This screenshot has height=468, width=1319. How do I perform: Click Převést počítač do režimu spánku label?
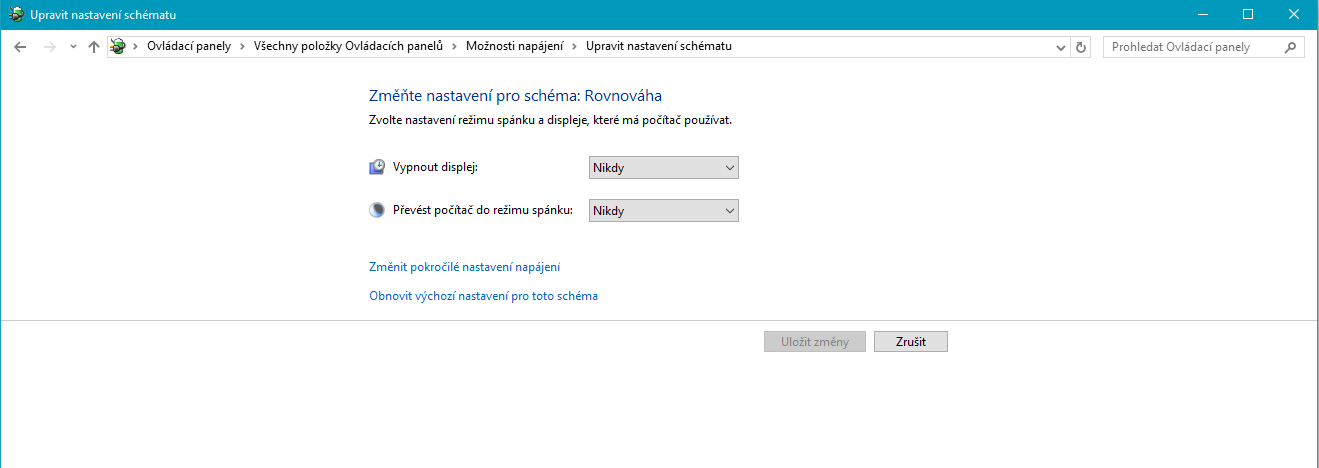coord(483,210)
